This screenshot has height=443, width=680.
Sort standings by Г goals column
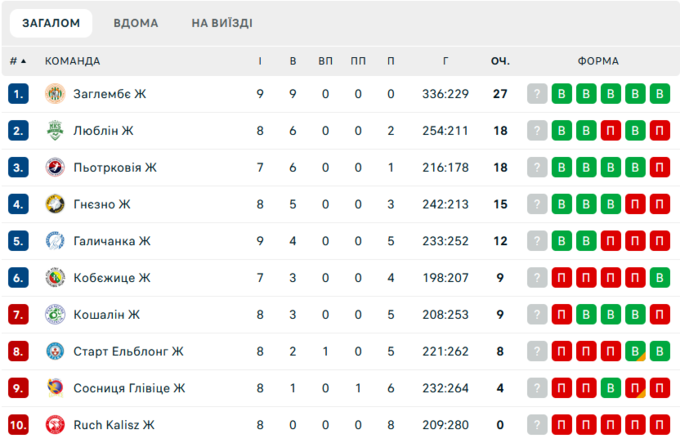[445, 61]
